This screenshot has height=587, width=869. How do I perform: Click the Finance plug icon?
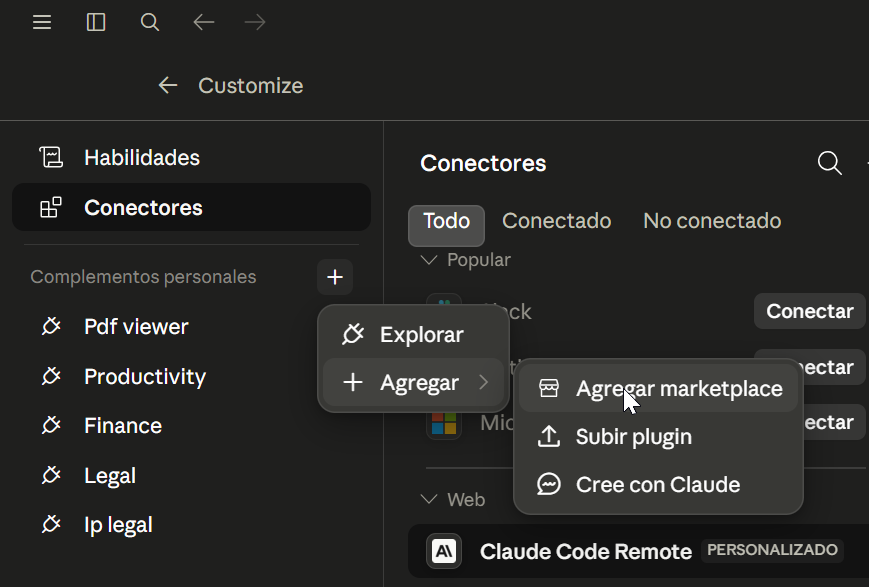tap(51, 426)
